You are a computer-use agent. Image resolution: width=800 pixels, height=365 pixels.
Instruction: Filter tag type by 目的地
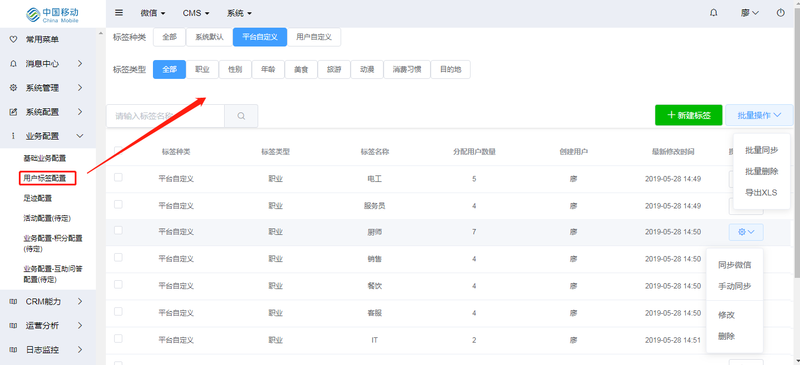click(451, 70)
